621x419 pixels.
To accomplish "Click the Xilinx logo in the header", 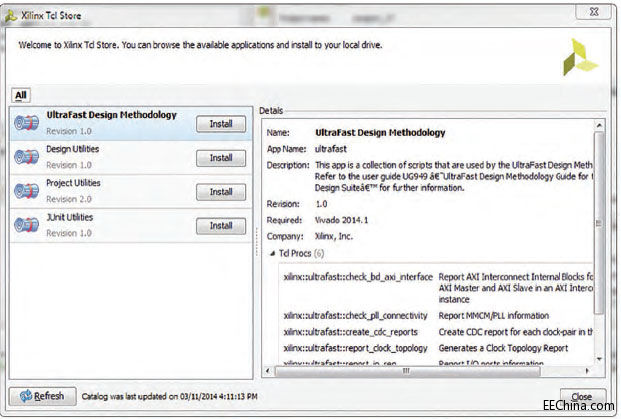I will [580, 58].
